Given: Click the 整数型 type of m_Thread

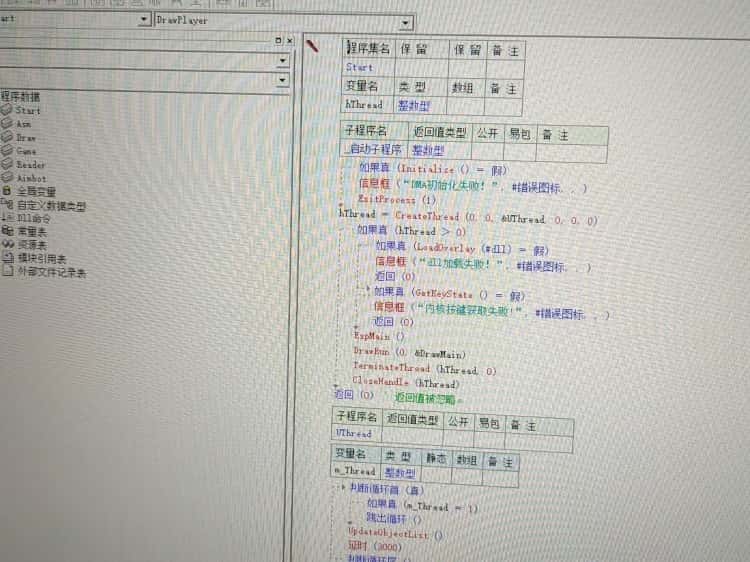Looking at the screenshot, I should coord(400,473).
